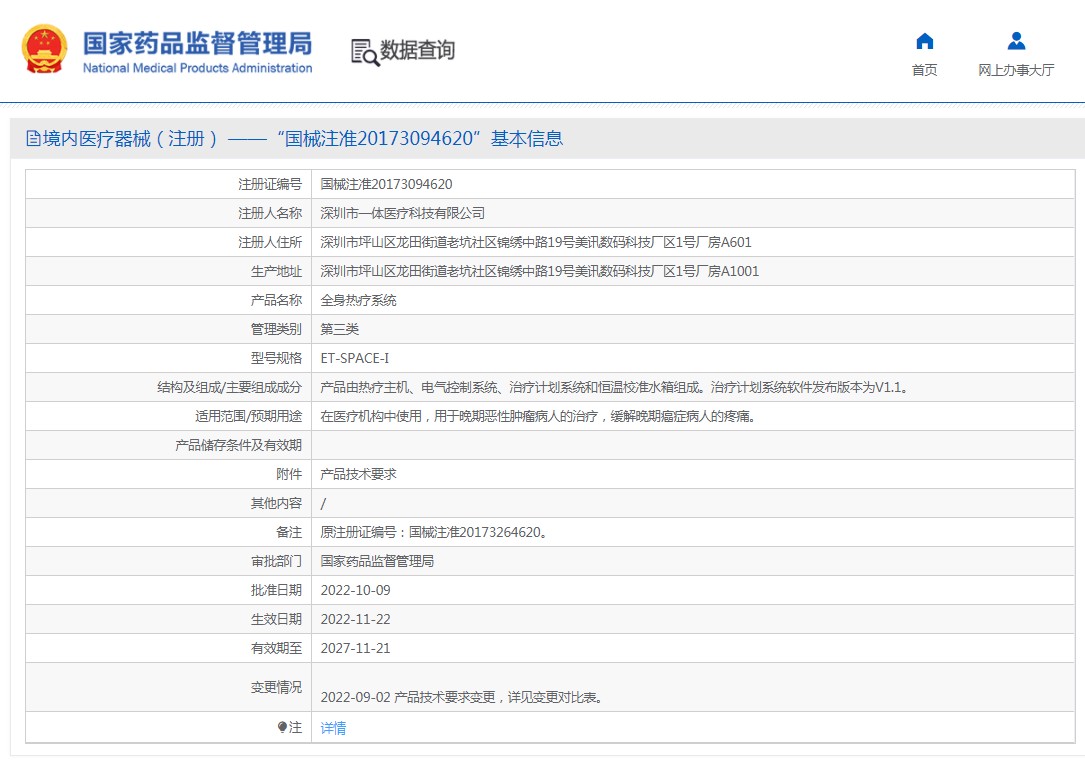This screenshot has width=1085, height=773.
Task: Click the production address ending A1001
Action: point(540,271)
